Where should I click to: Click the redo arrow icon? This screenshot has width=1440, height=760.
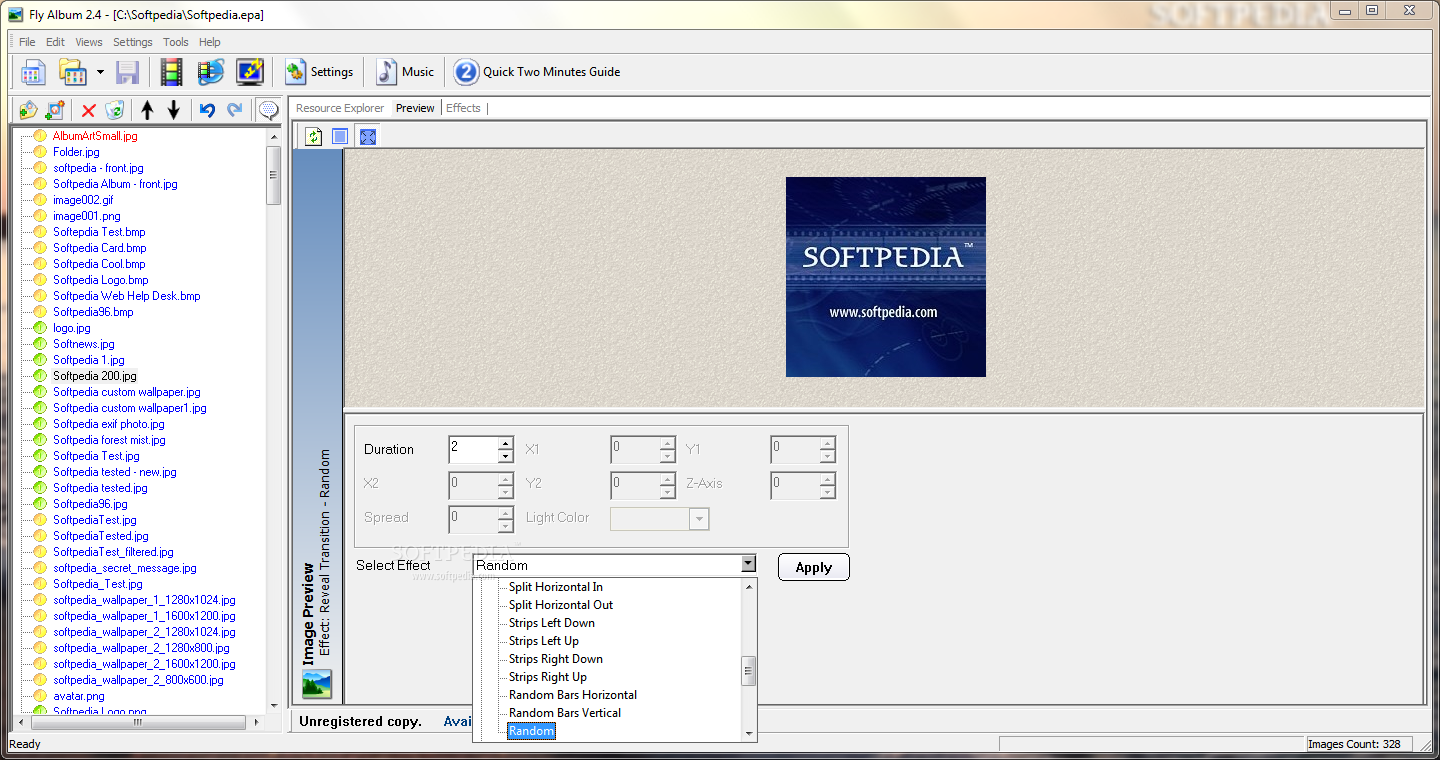tap(235, 110)
